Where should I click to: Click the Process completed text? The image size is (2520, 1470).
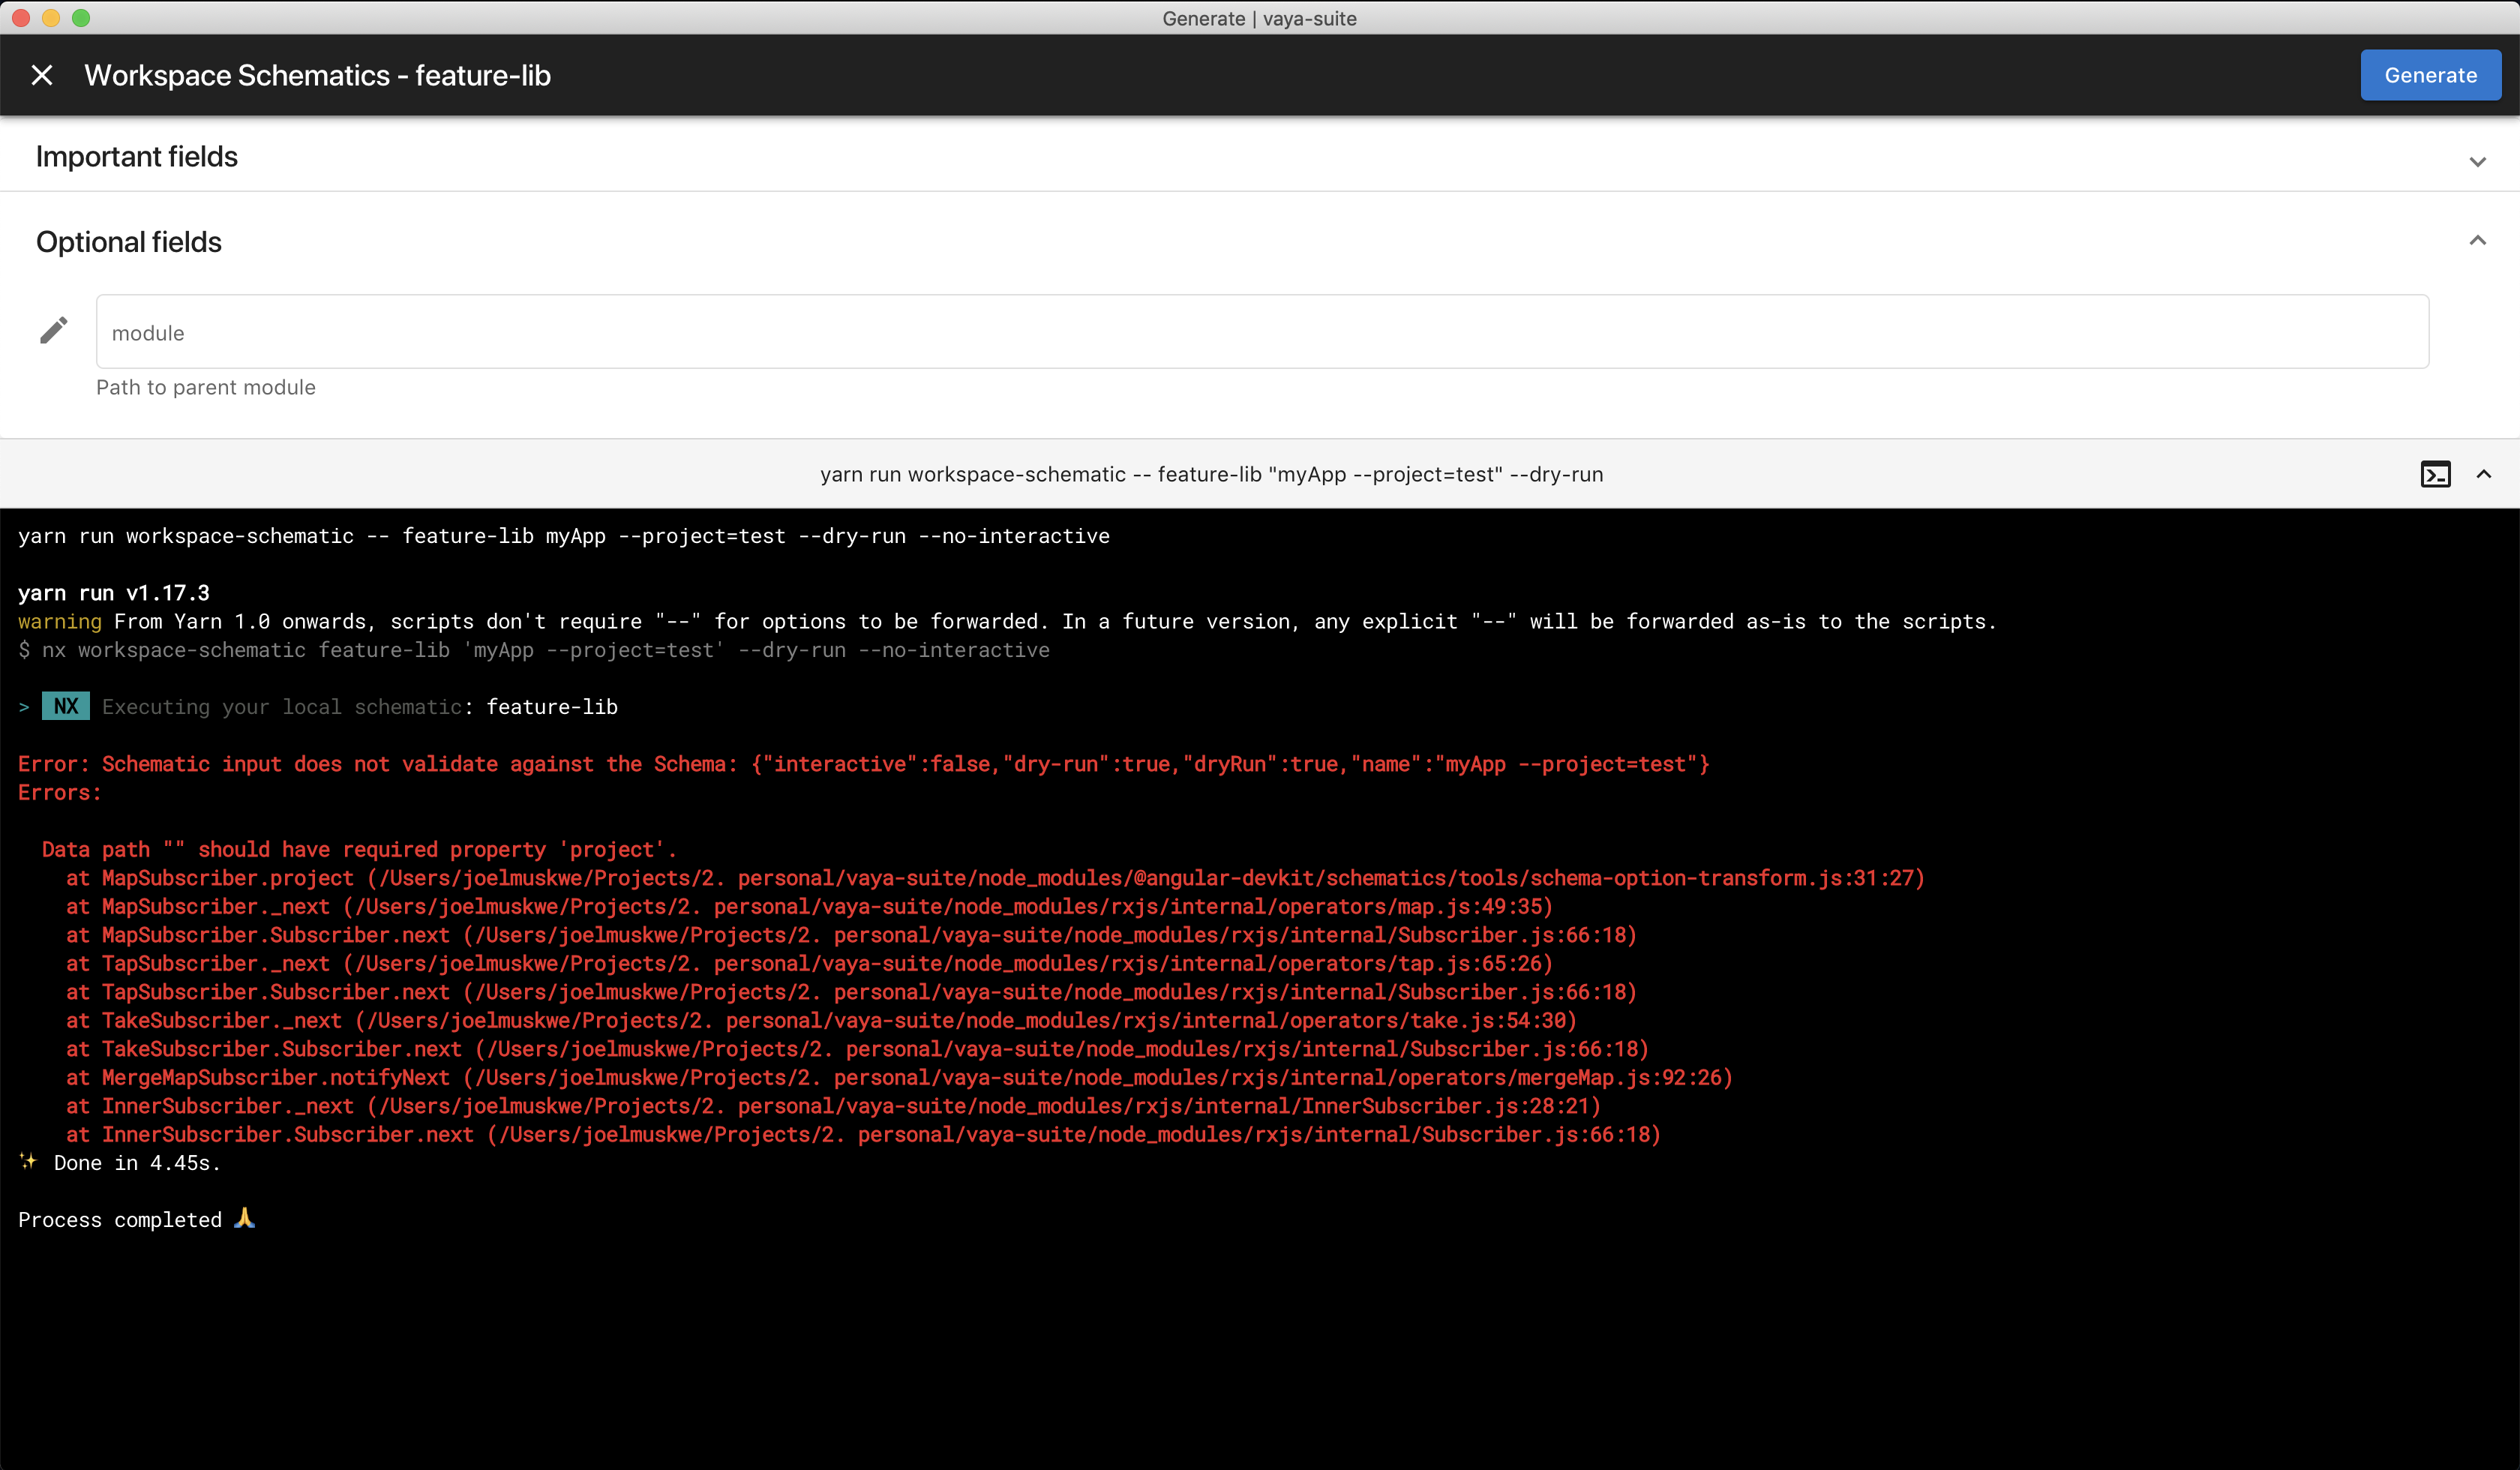coord(120,1219)
